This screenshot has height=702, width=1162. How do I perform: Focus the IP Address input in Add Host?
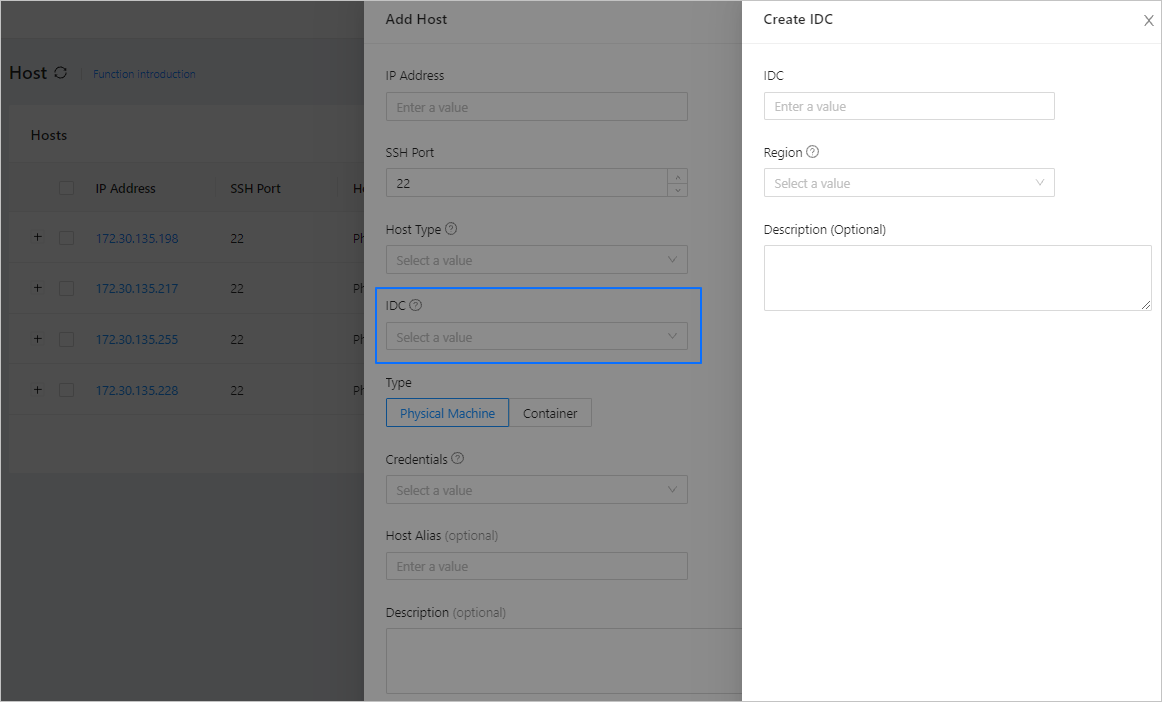(x=537, y=107)
